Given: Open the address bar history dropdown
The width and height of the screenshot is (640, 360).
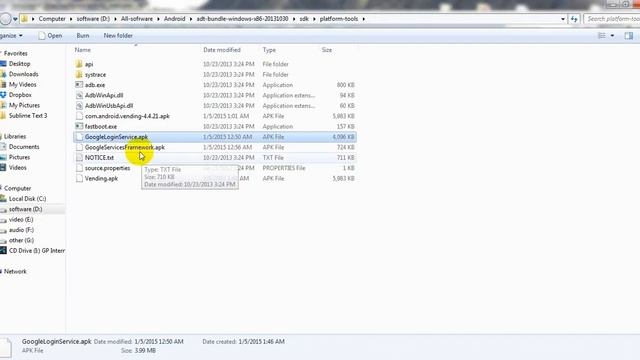Looking at the screenshot, I should pyautogui.click(x=563, y=19).
